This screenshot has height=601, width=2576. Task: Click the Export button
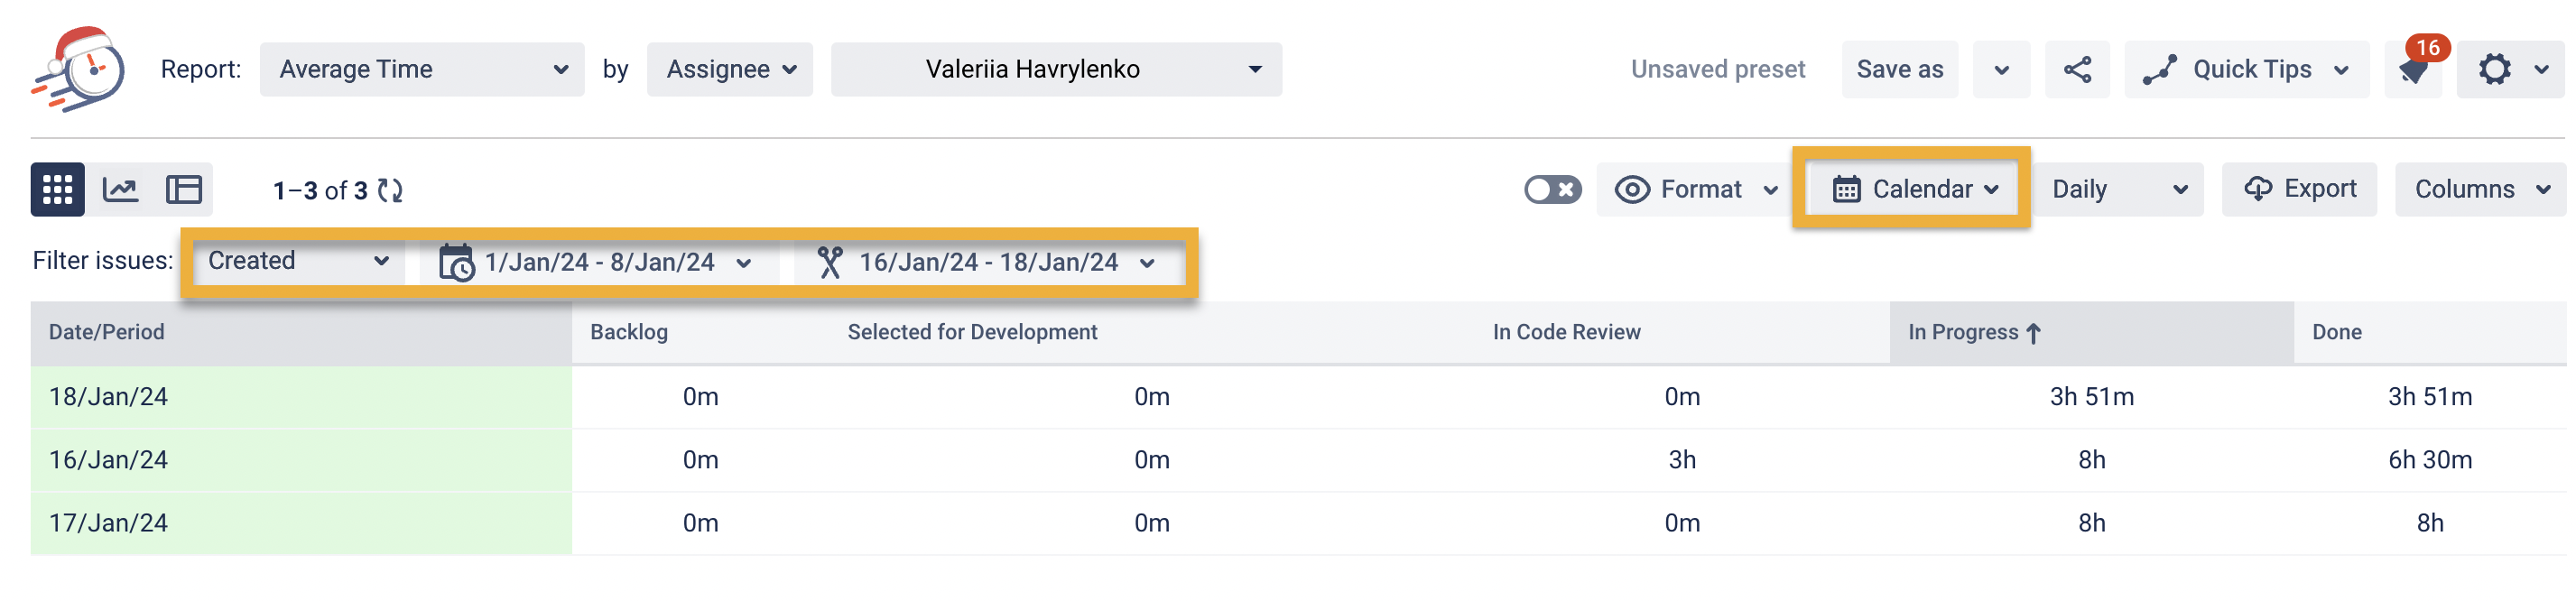(2299, 189)
